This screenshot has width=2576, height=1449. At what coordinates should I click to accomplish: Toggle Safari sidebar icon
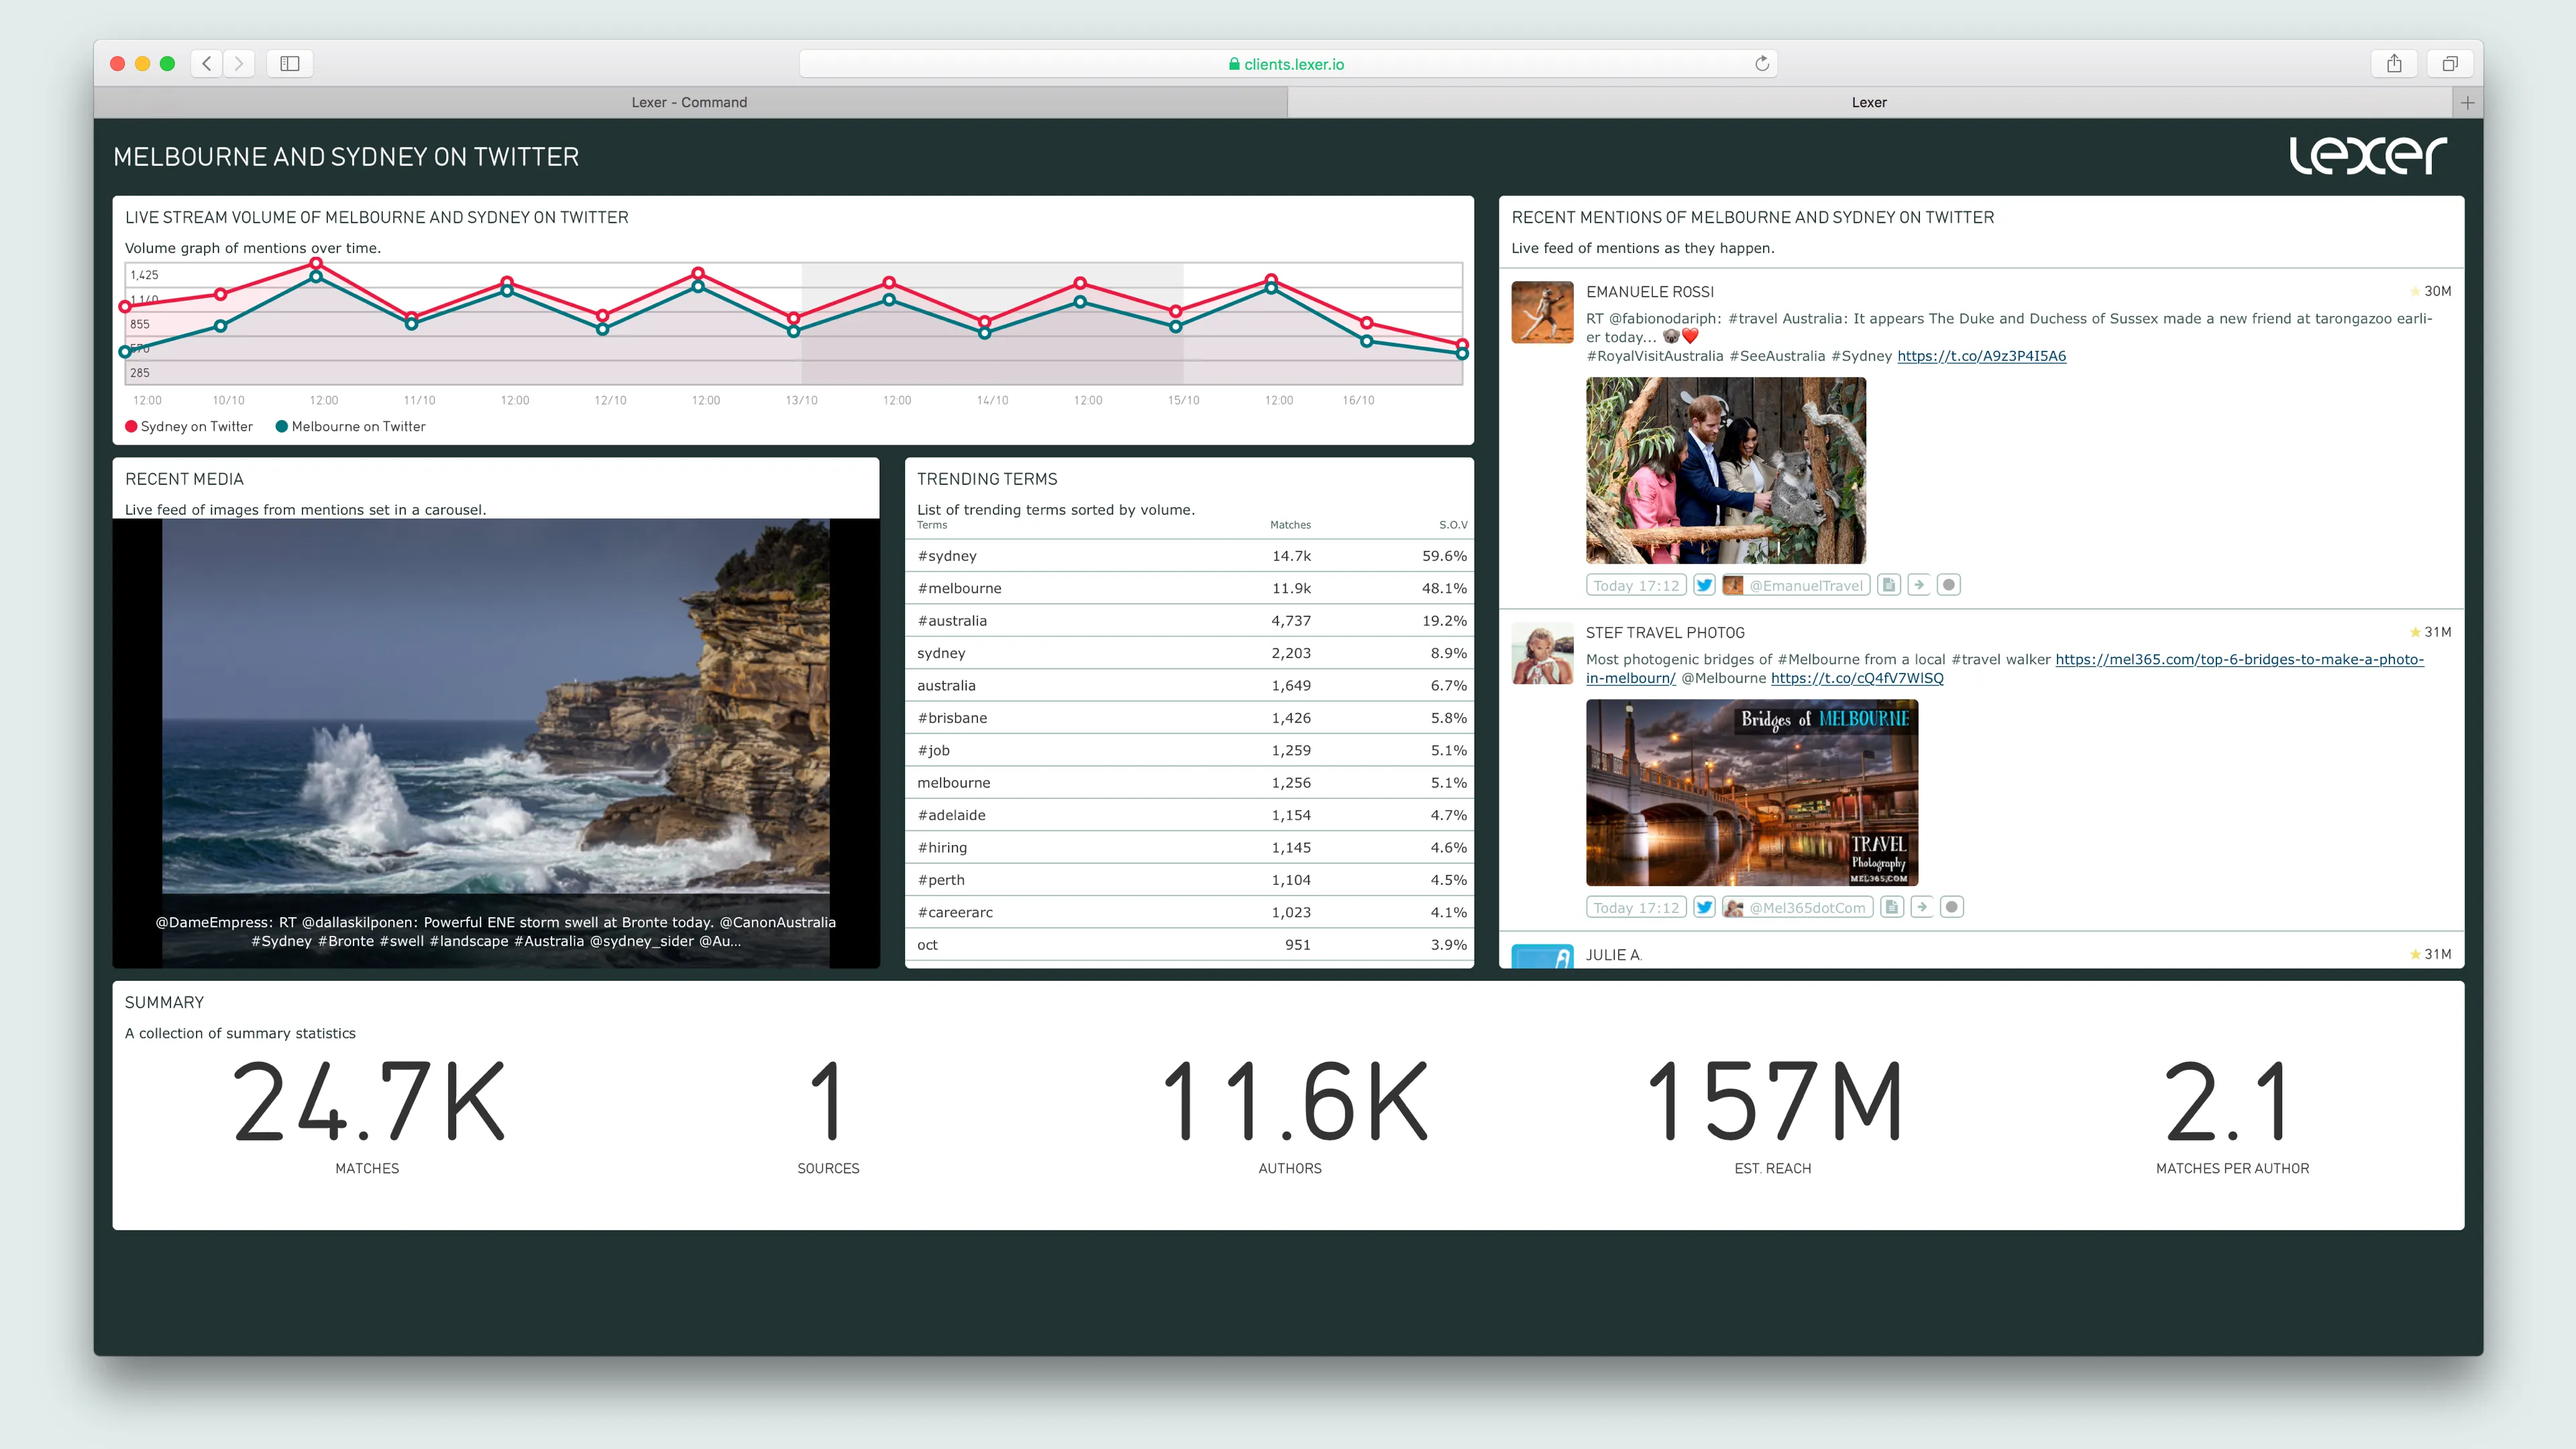[290, 64]
